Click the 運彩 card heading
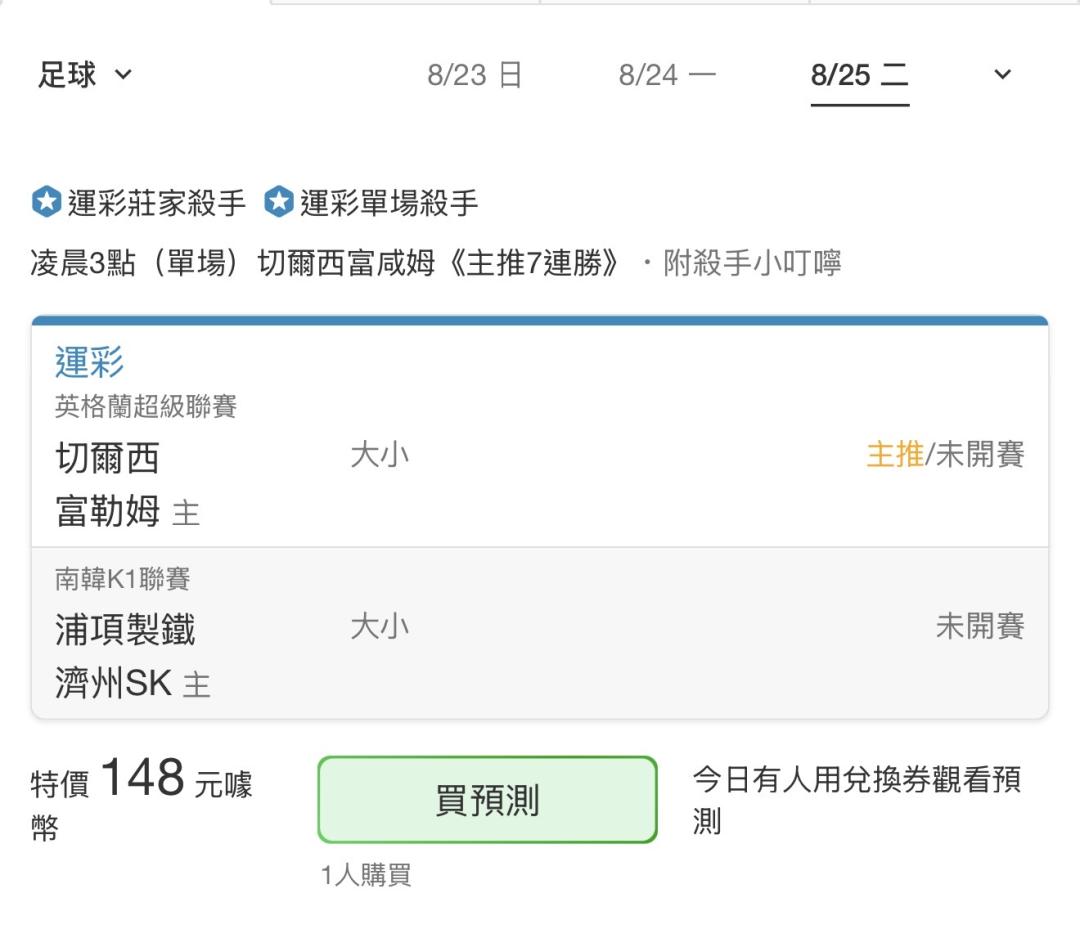The width and height of the screenshot is (1080, 938). click(x=90, y=362)
